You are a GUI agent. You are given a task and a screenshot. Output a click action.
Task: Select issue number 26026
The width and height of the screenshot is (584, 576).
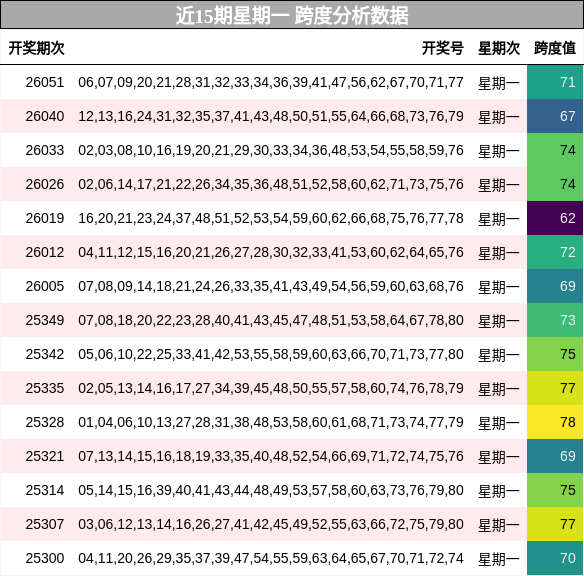tap(45, 184)
